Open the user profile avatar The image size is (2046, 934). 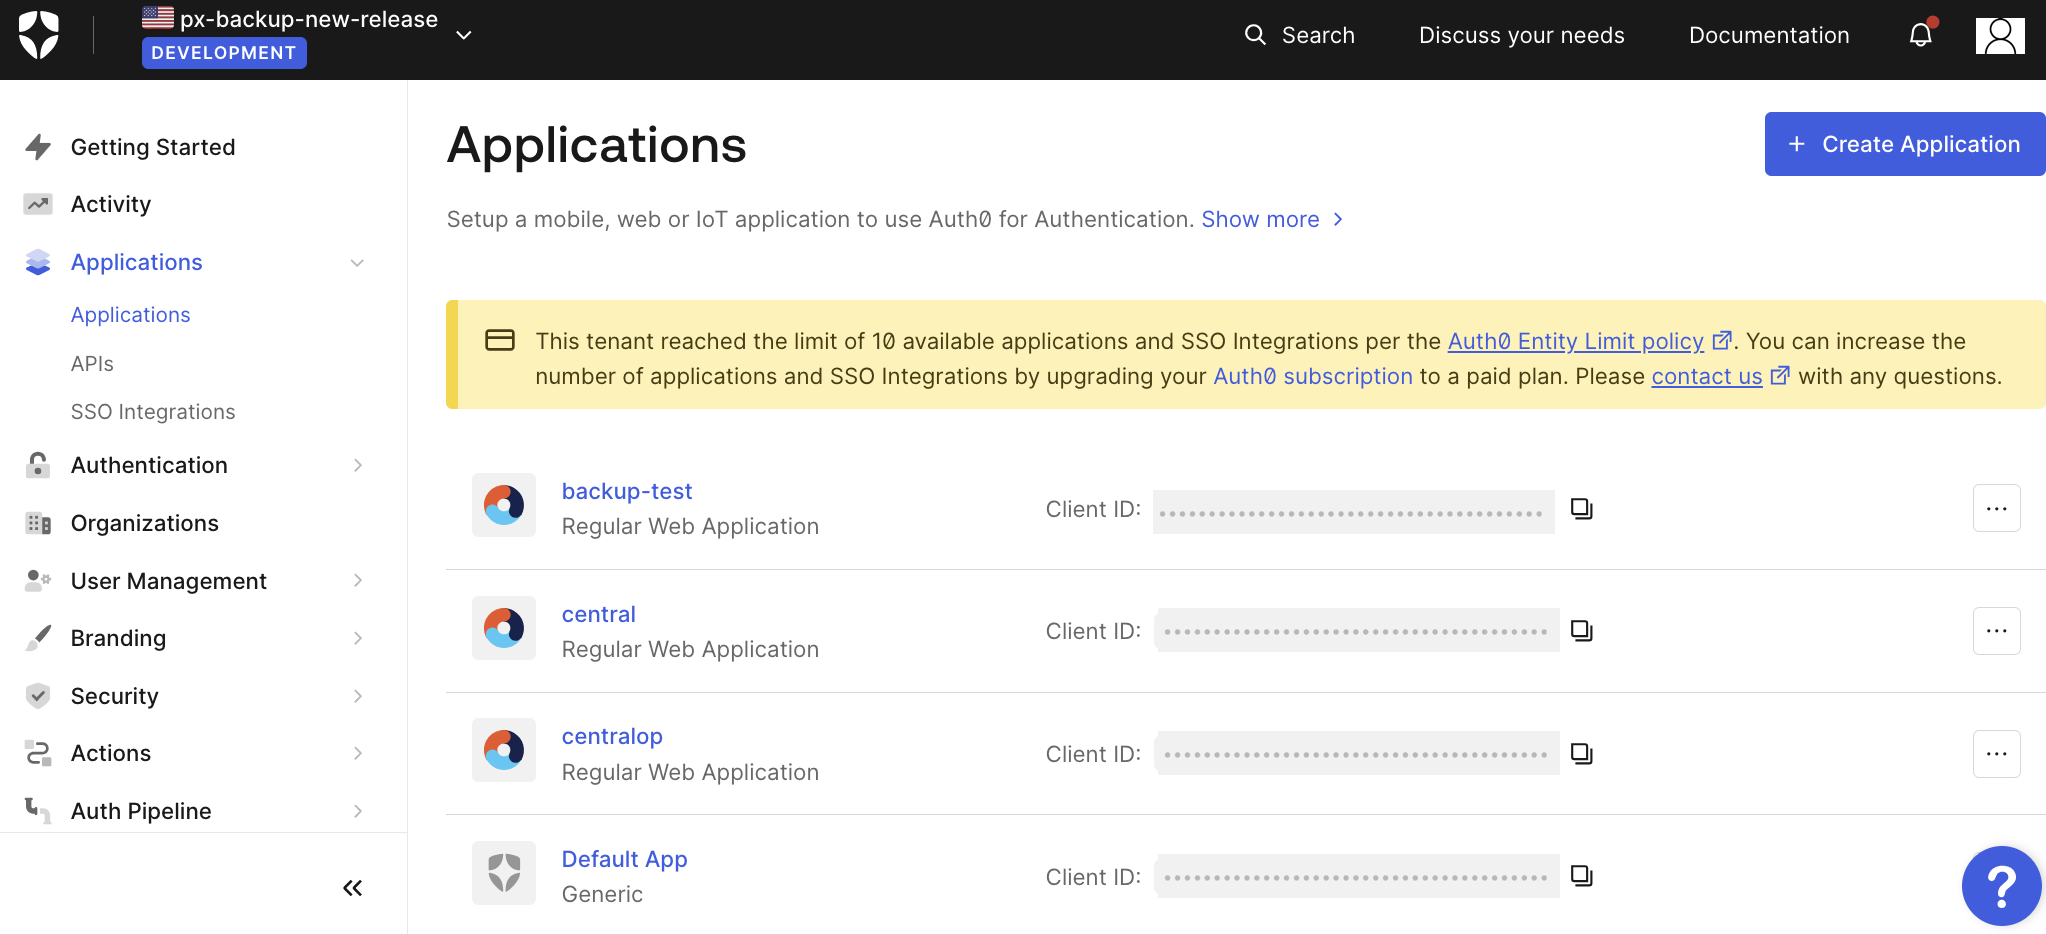pyautogui.click(x=1999, y=36)
